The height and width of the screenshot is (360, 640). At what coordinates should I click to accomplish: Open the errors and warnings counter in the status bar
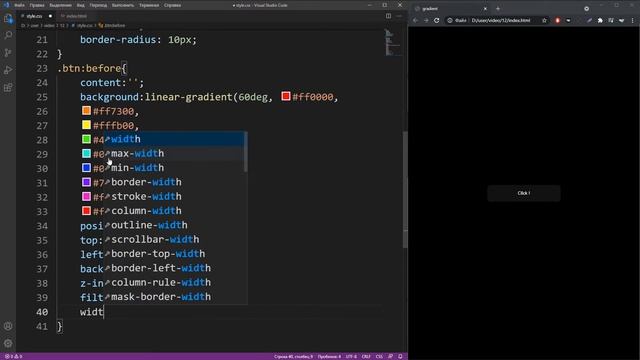(x=13, y=356)
